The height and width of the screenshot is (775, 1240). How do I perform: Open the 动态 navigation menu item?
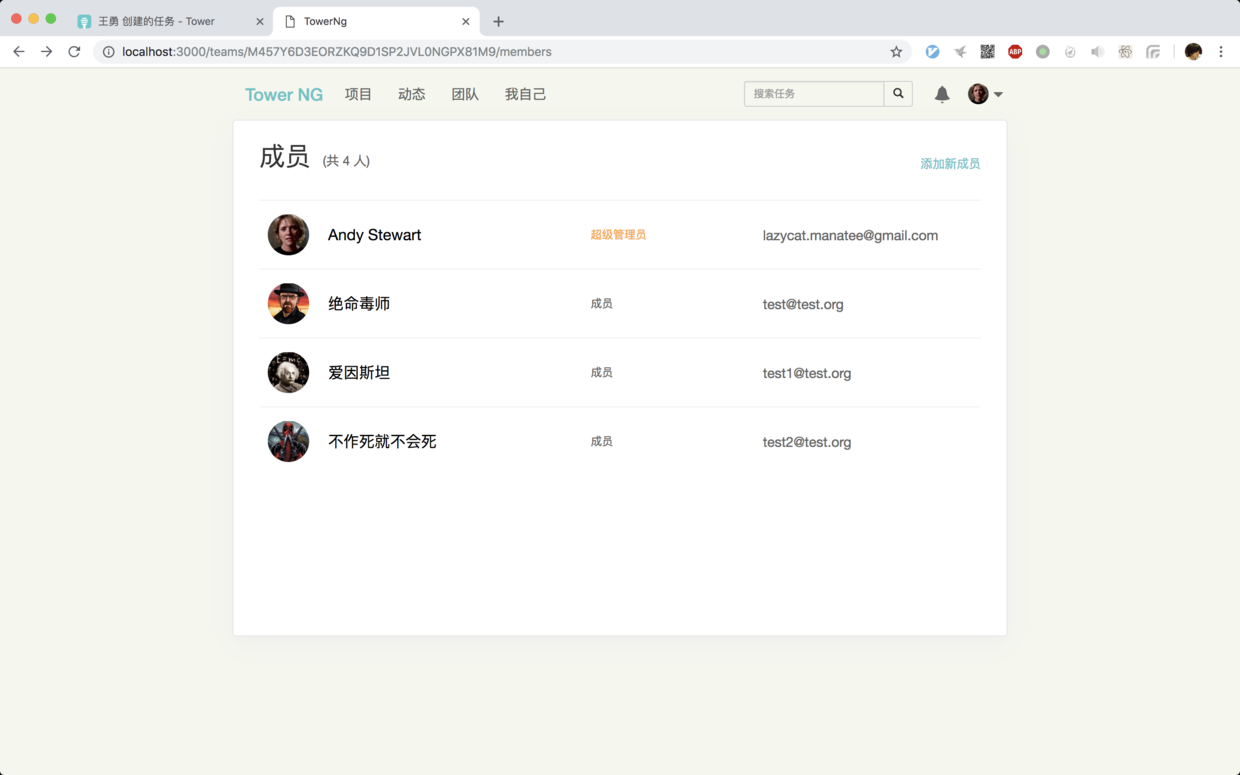tap(411, 94)
